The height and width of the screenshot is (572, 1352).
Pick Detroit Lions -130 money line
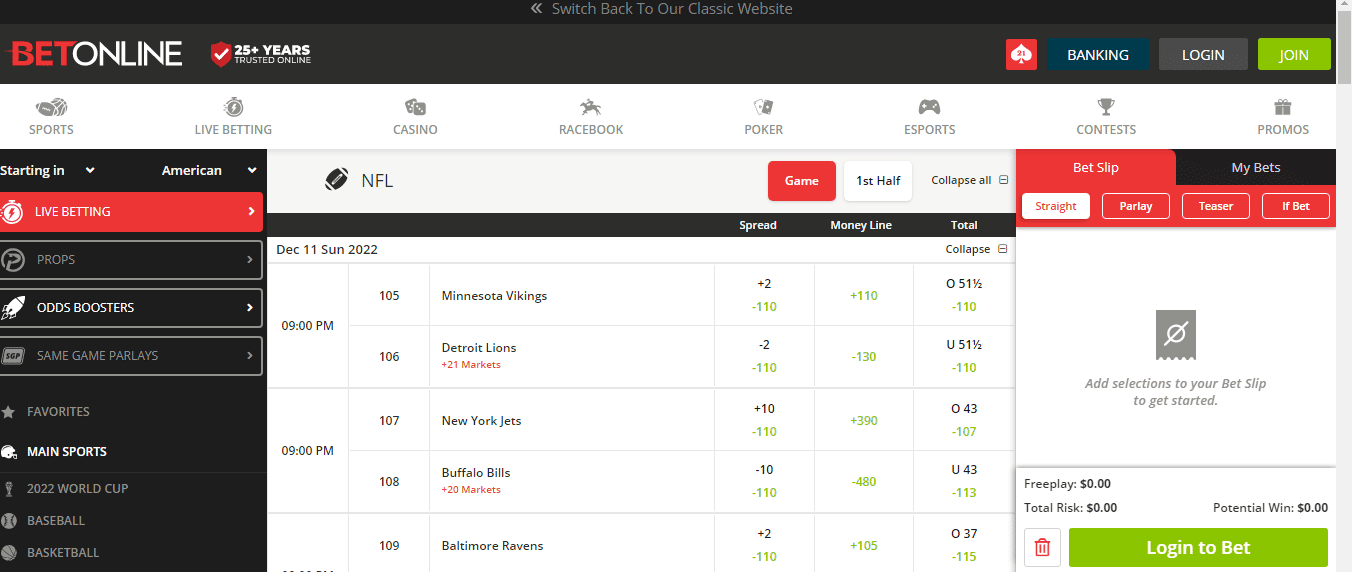864,356
